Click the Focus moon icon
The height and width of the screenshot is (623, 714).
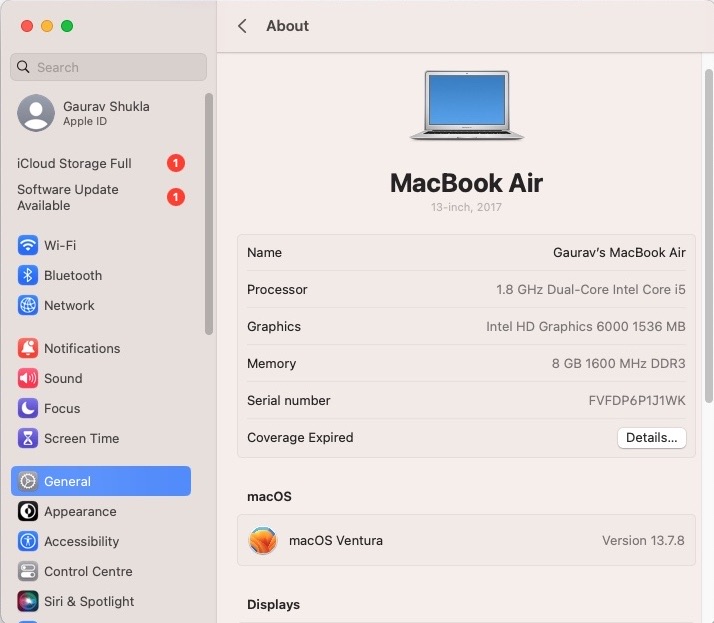(28, 408)
